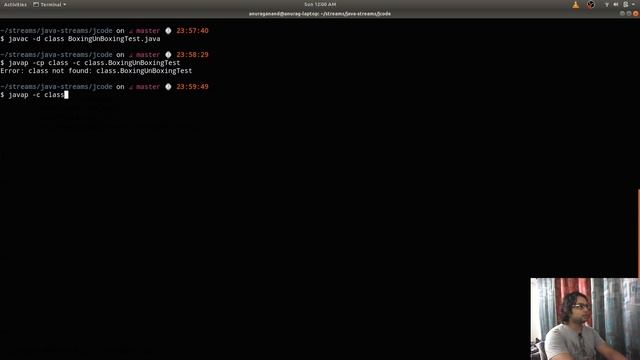Open the Activities overview
This screenshot has width=640, height=360.
[x=15, y=4]
